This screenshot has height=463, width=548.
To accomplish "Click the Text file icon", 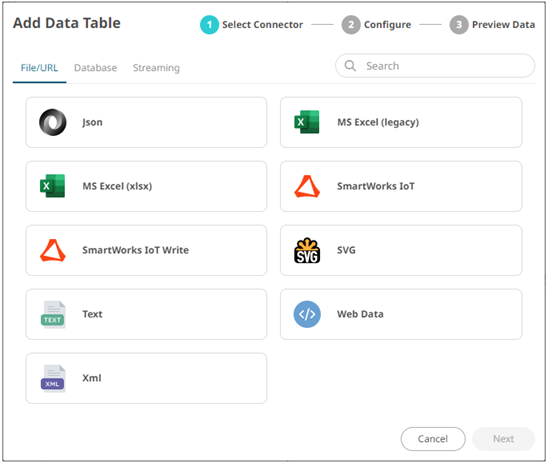I will pos(53,314).
